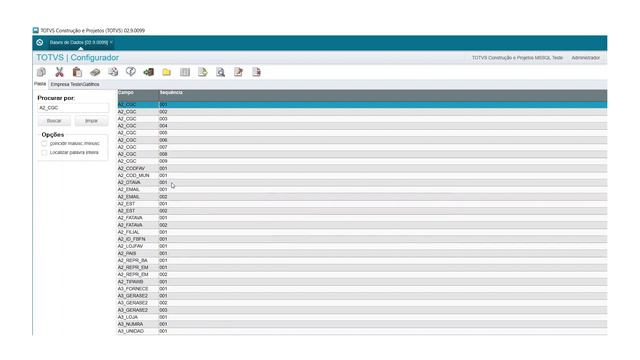The image size is (640, 360).
Task: Select the A2_COD_MUN row
Action: (362, 176)
